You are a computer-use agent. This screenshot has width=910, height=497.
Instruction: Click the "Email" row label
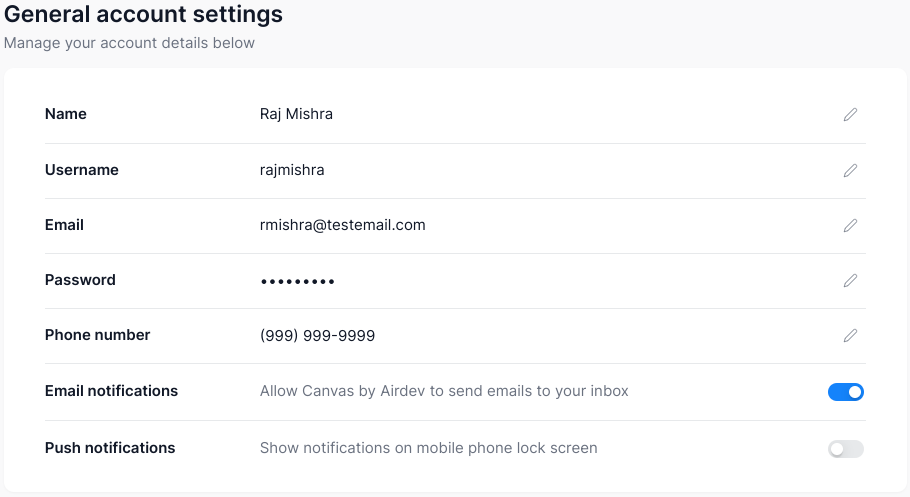pos(64,225)
